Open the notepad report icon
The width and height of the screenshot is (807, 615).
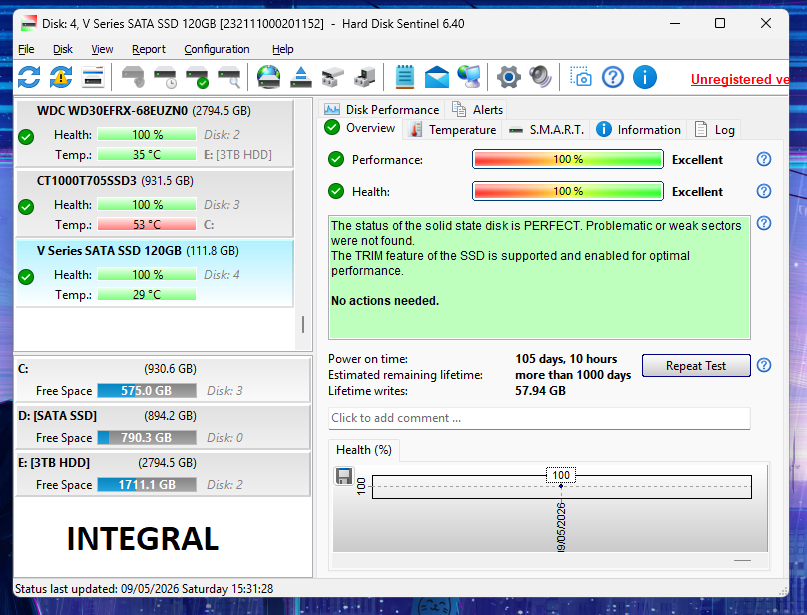tap(405, 77)
